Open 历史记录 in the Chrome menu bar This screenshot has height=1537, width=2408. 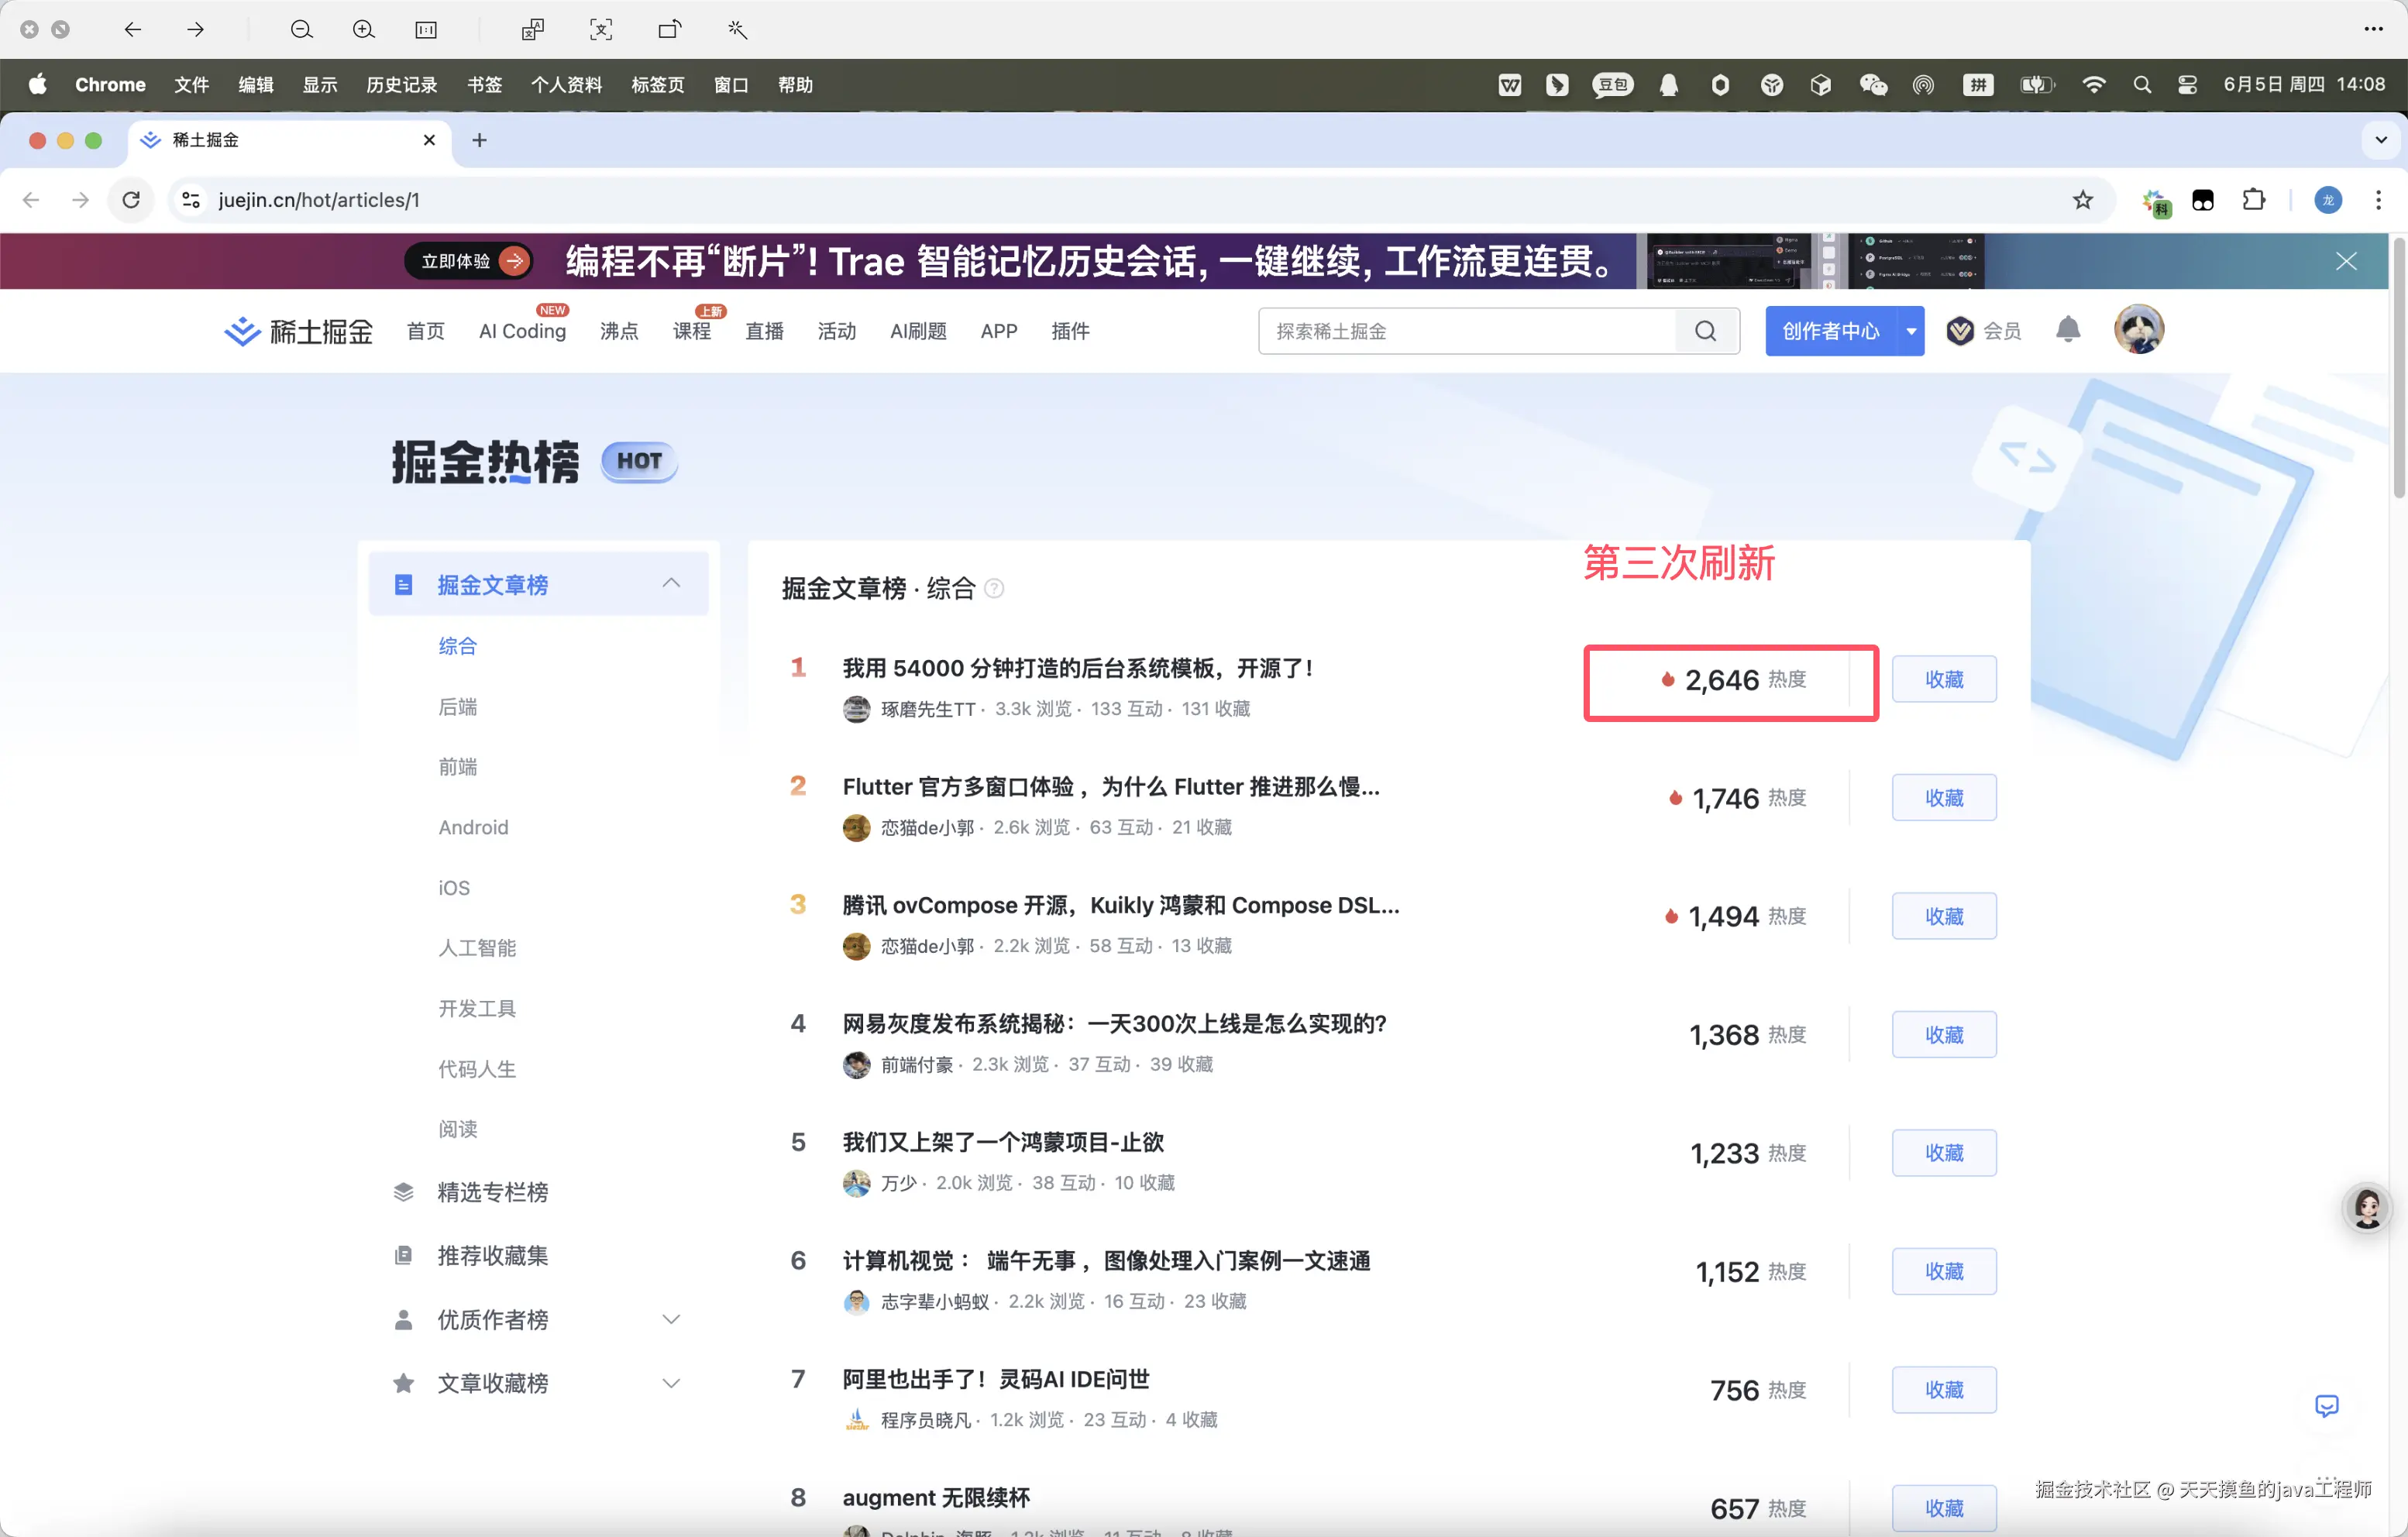401,85
